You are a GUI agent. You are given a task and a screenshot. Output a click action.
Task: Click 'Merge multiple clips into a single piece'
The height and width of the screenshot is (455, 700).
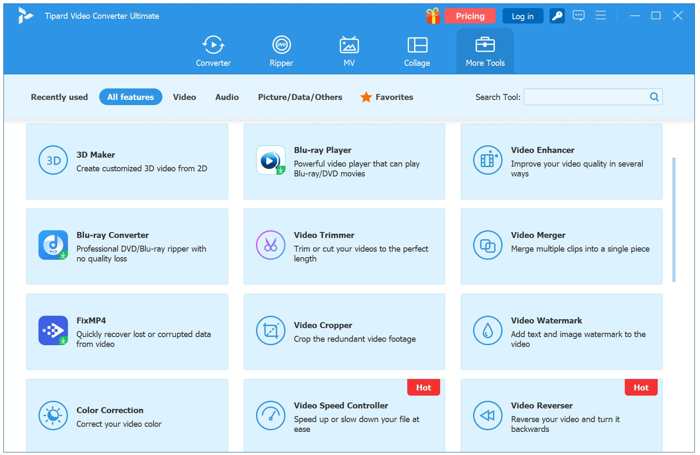[580, 249]
